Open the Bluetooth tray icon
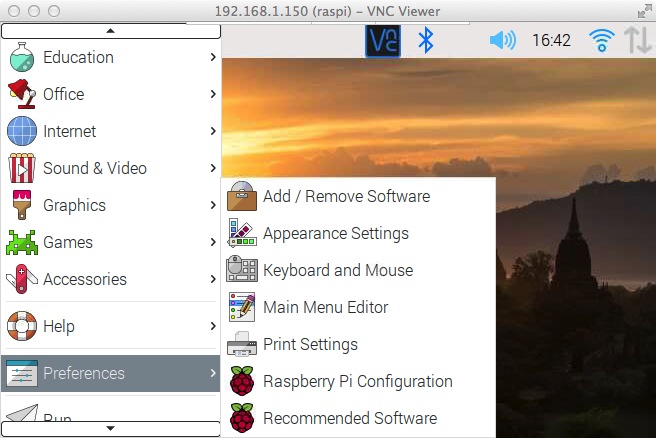This screenshot has width=656, height=438. point(425,41)
